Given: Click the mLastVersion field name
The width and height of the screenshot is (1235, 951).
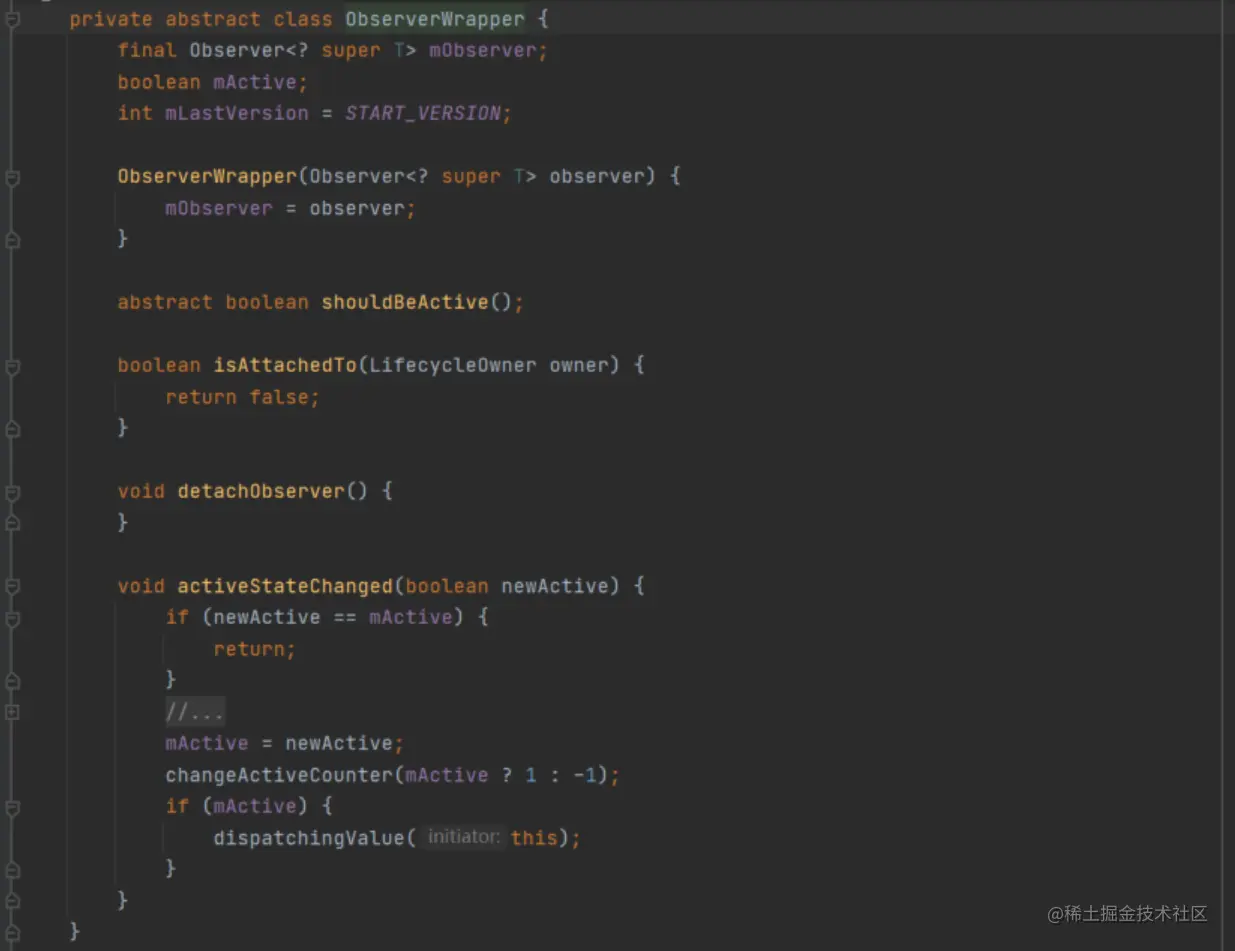Looking at the screenshot, I should (x=237, y=113).
